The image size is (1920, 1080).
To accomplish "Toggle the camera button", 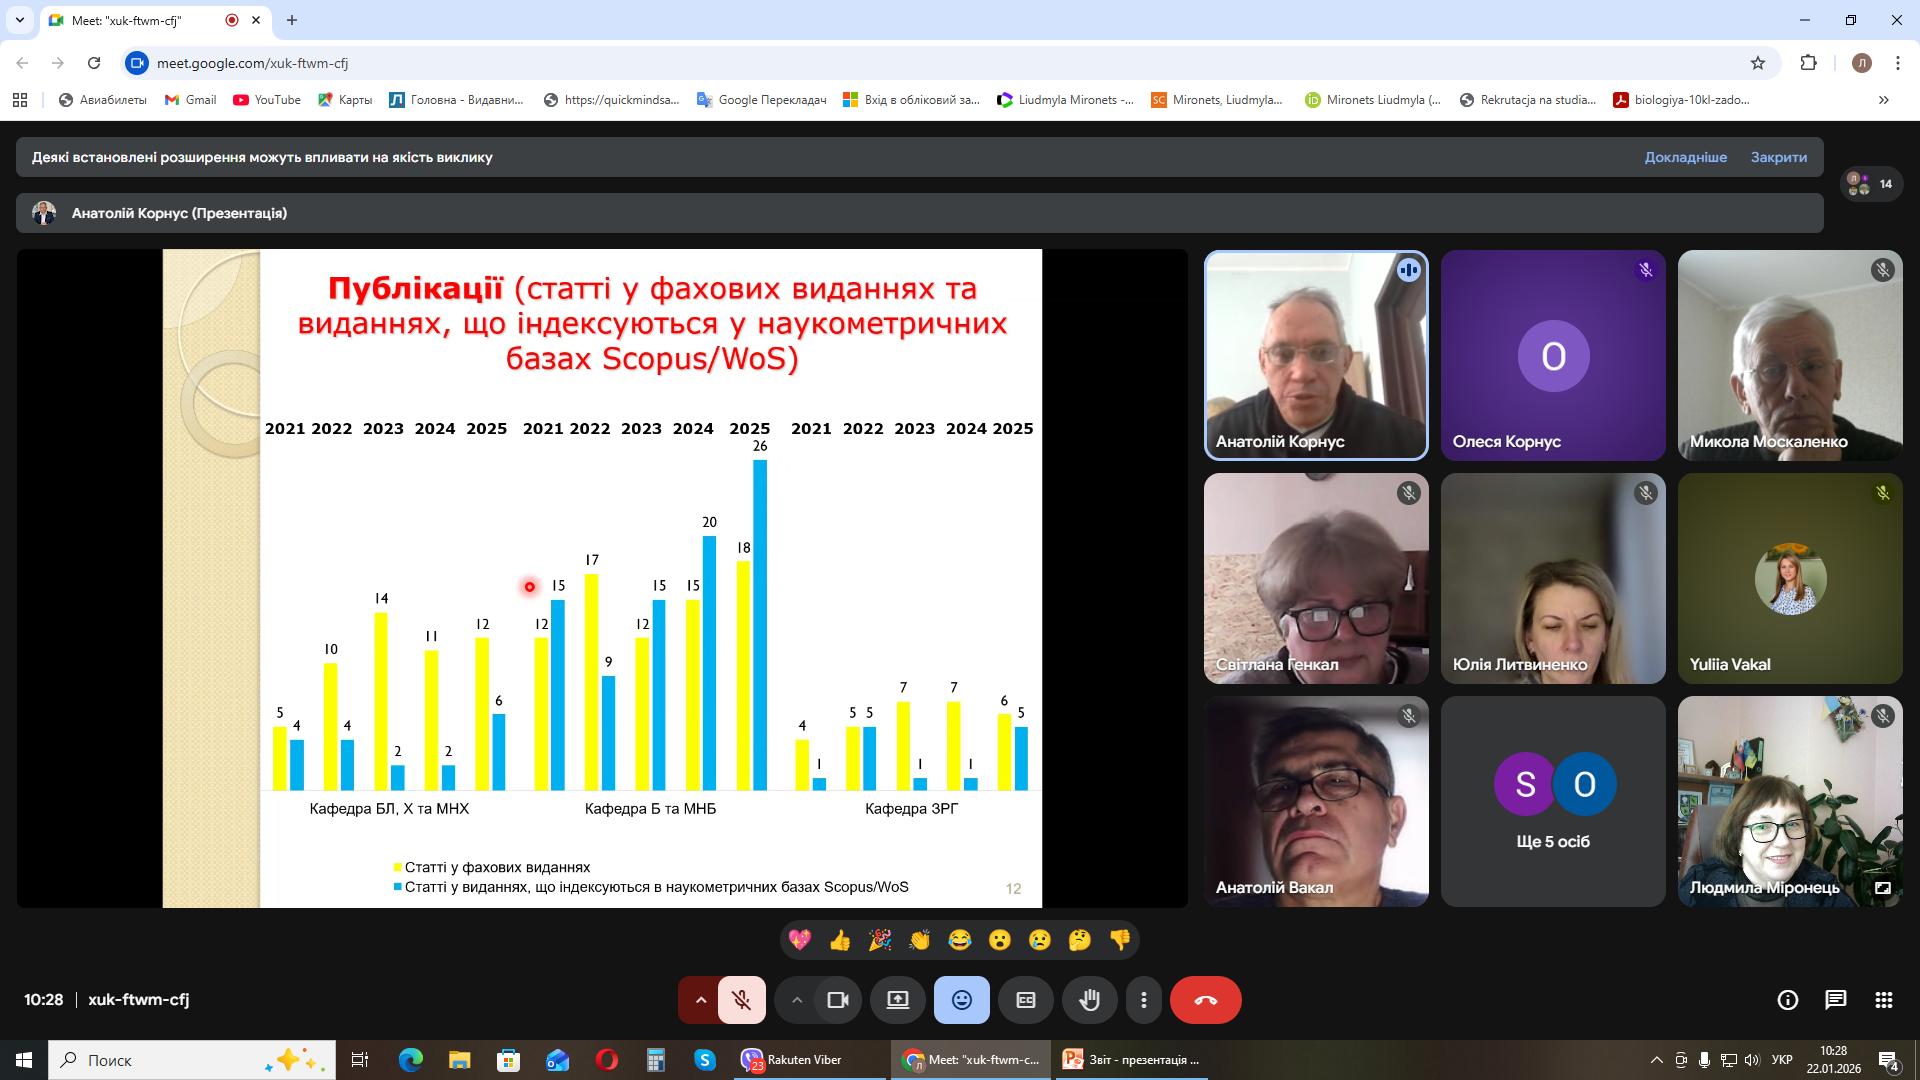I will (x=838, y=1000).
